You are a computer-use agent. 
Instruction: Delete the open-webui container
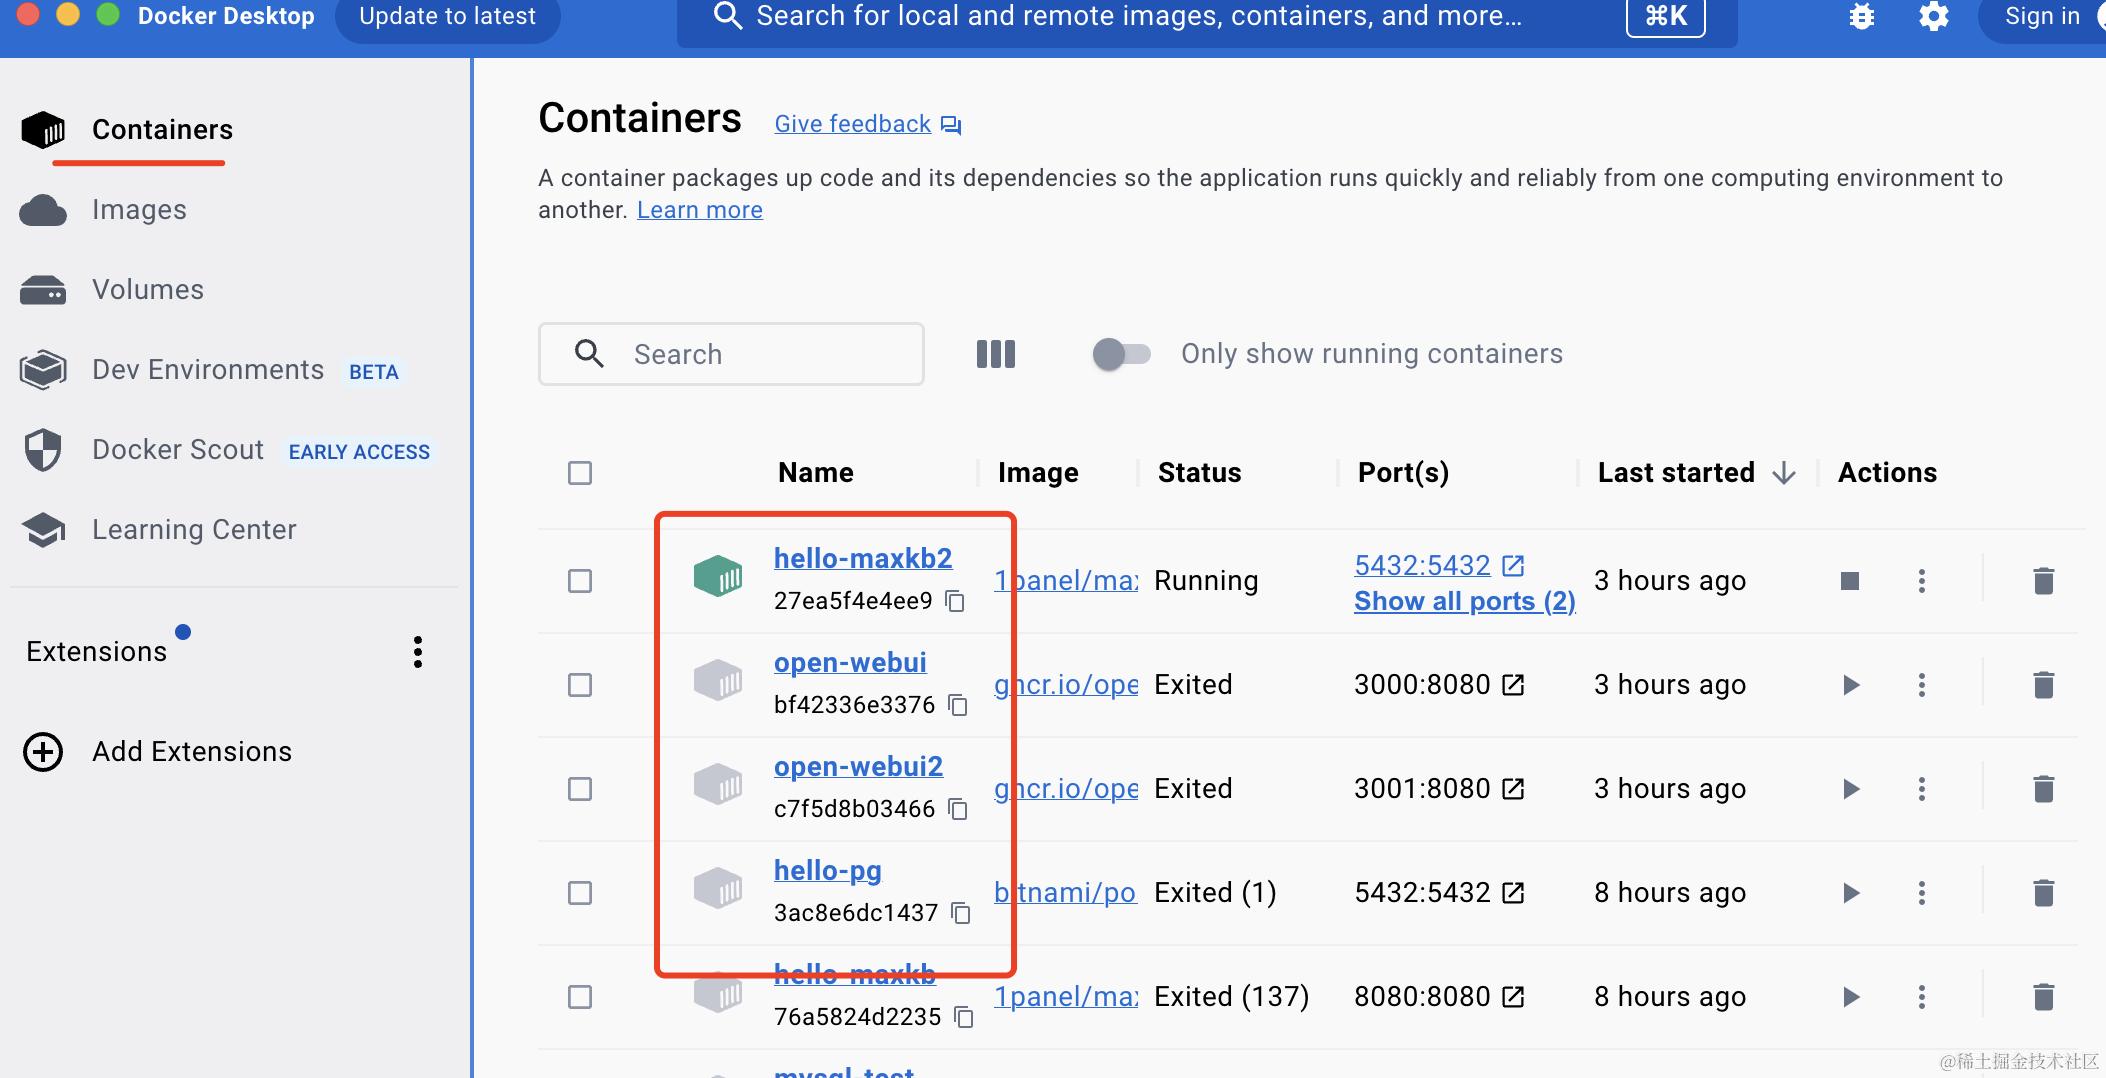[2043, 685]
